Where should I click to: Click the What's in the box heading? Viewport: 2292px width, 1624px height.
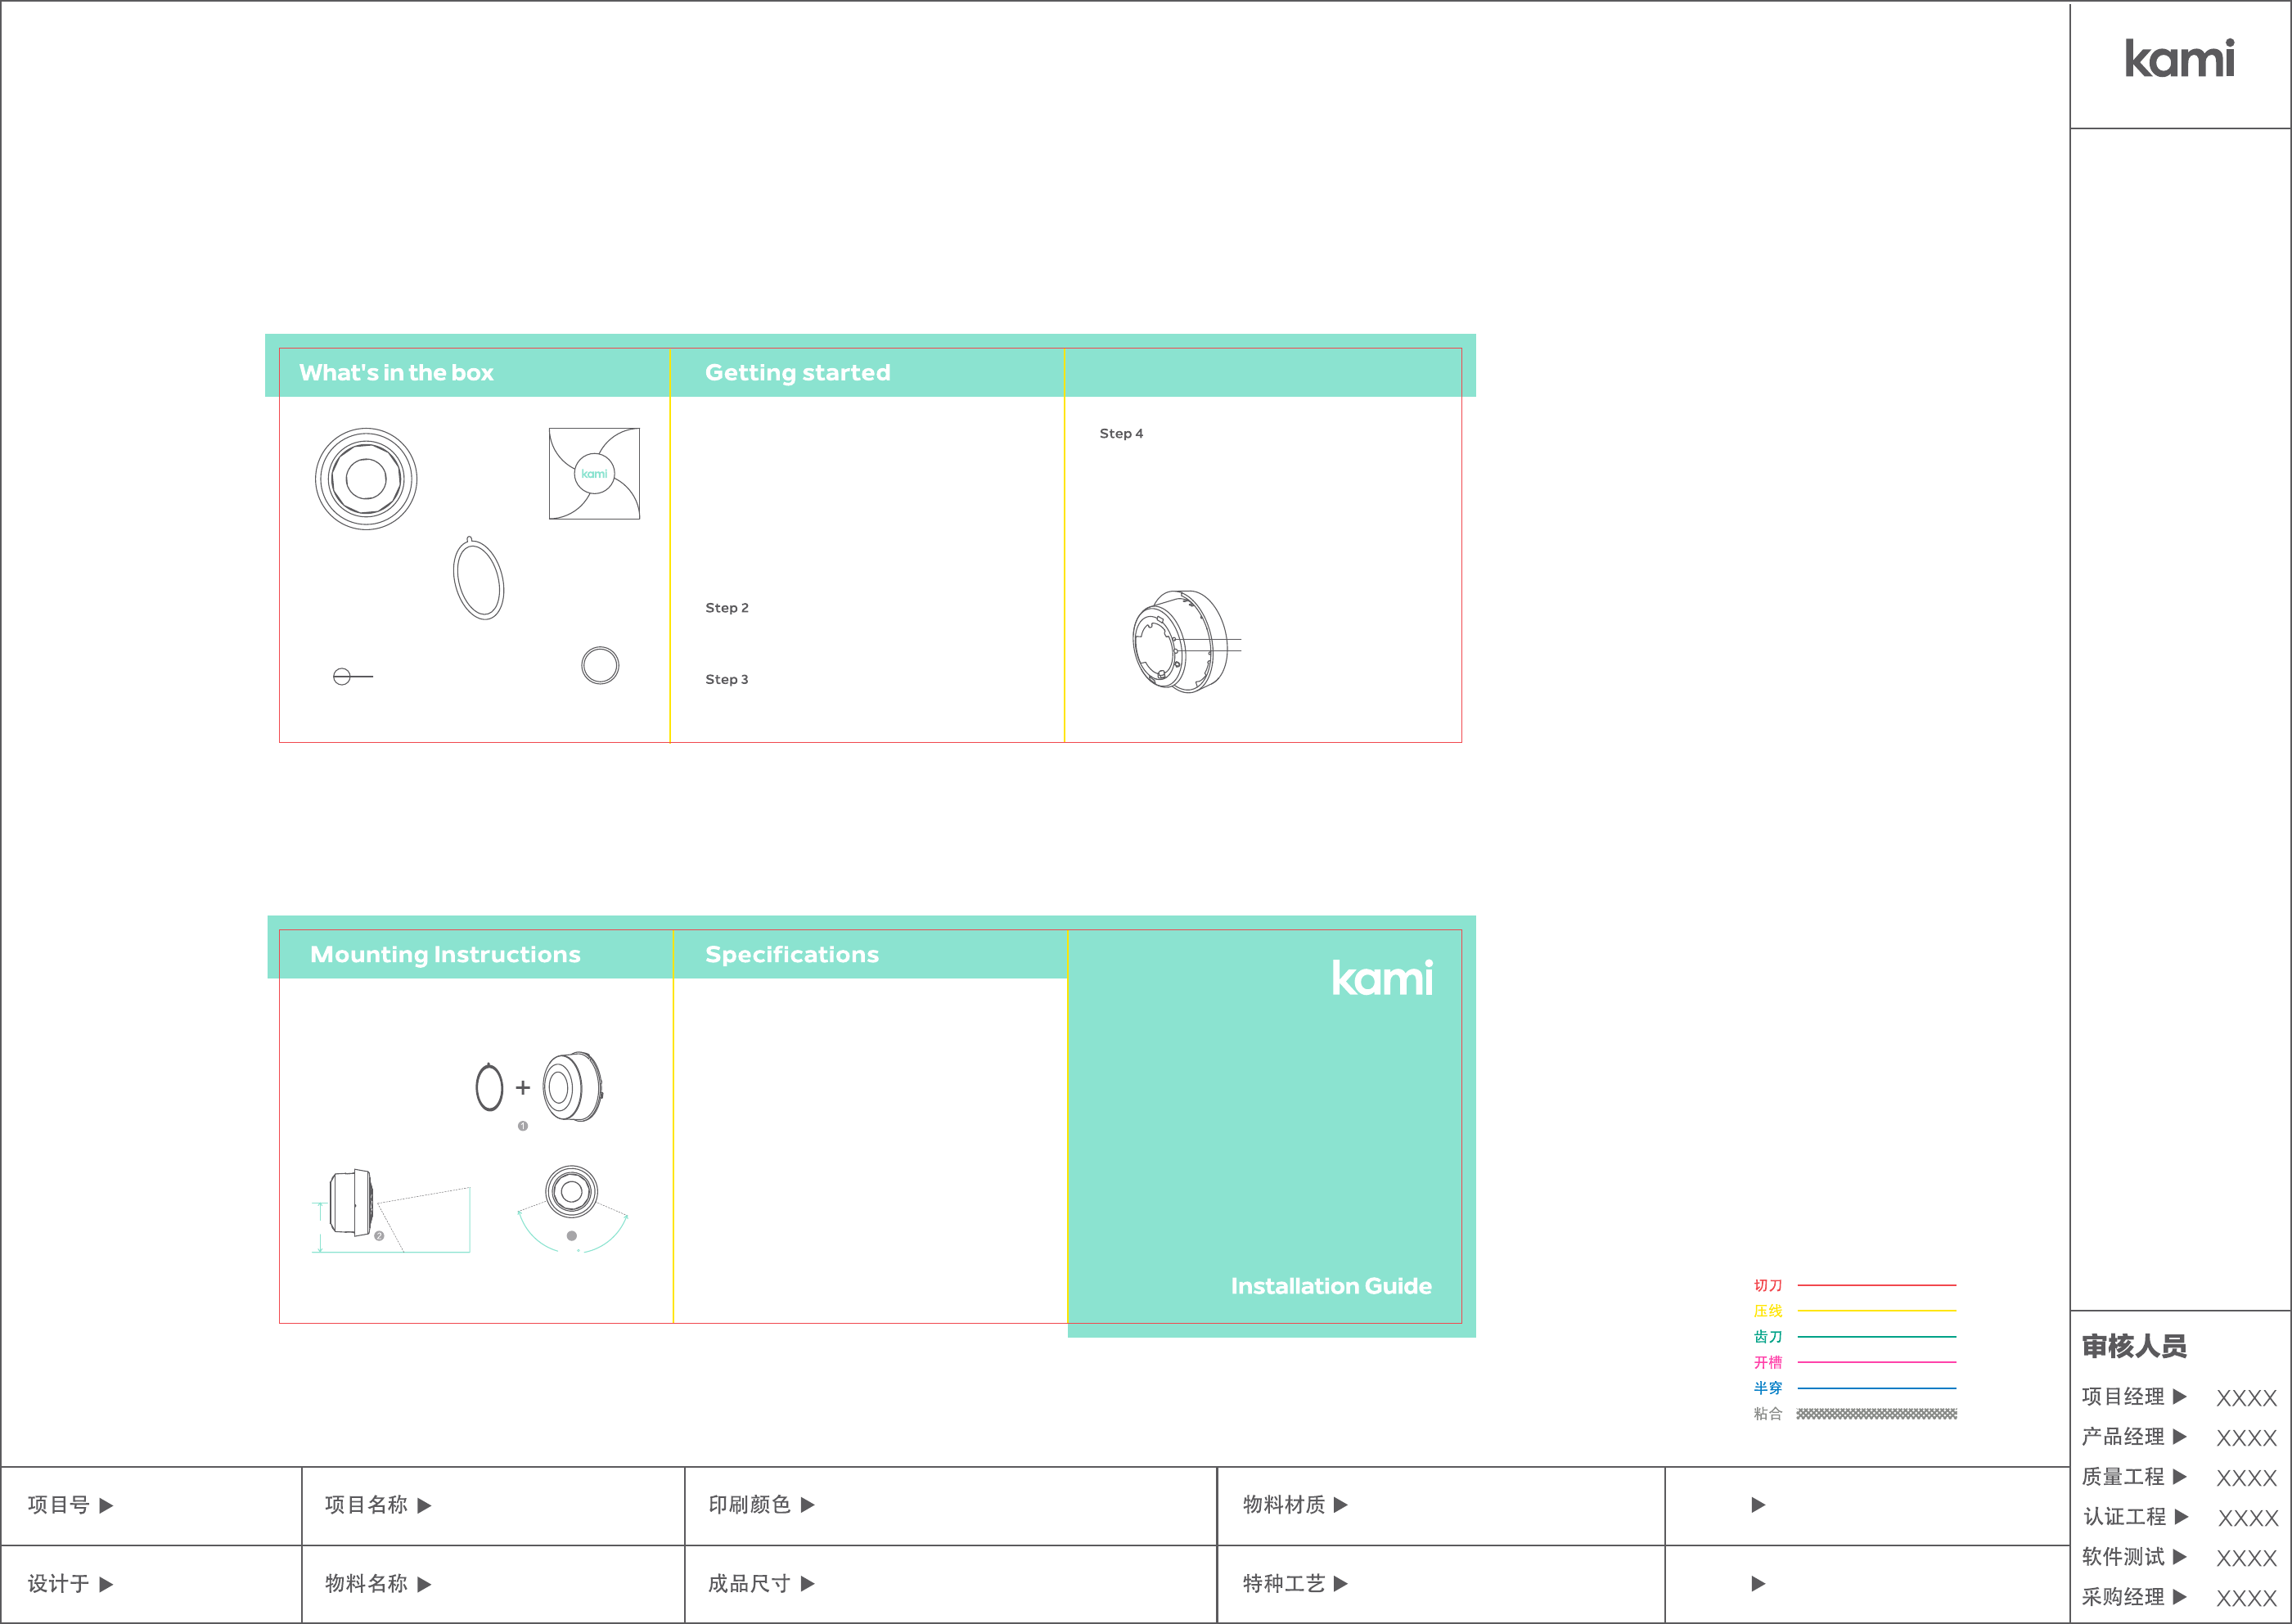tap(396, 373)
